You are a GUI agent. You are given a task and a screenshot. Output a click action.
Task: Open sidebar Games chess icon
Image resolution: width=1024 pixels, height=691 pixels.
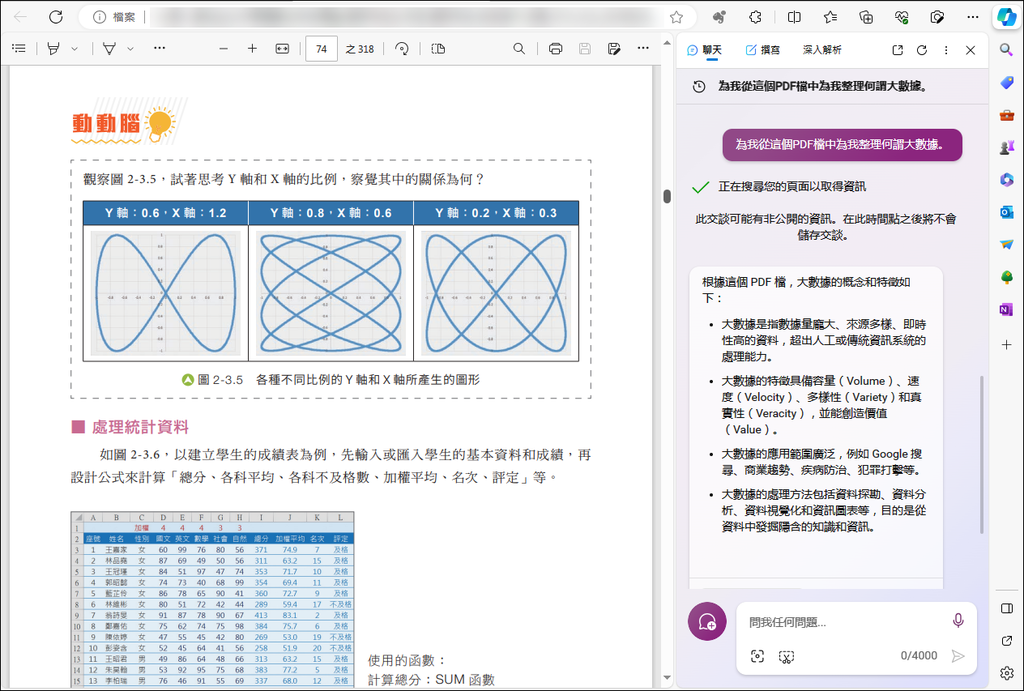tap(1006, 148)
